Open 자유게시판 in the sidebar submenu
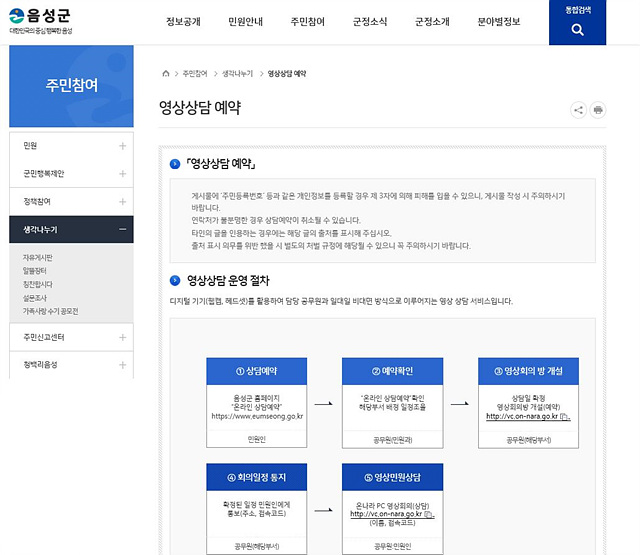This screenshot has width=640, height=555. pos(38,258)
